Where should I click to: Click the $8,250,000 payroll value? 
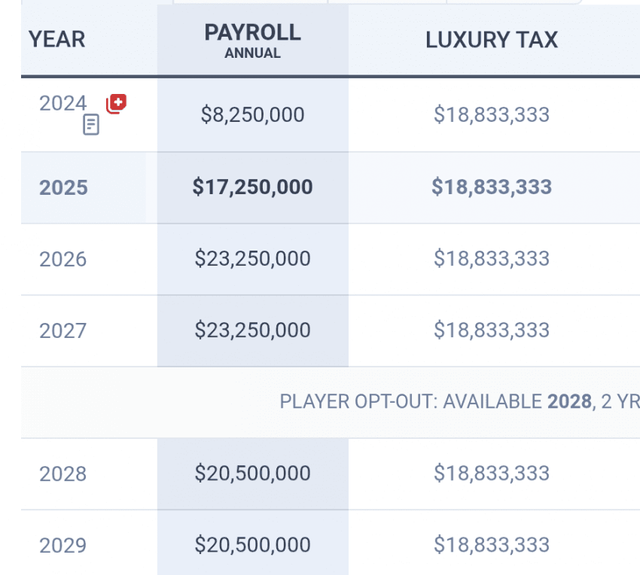pyautogui.click(x=252, y=115)
